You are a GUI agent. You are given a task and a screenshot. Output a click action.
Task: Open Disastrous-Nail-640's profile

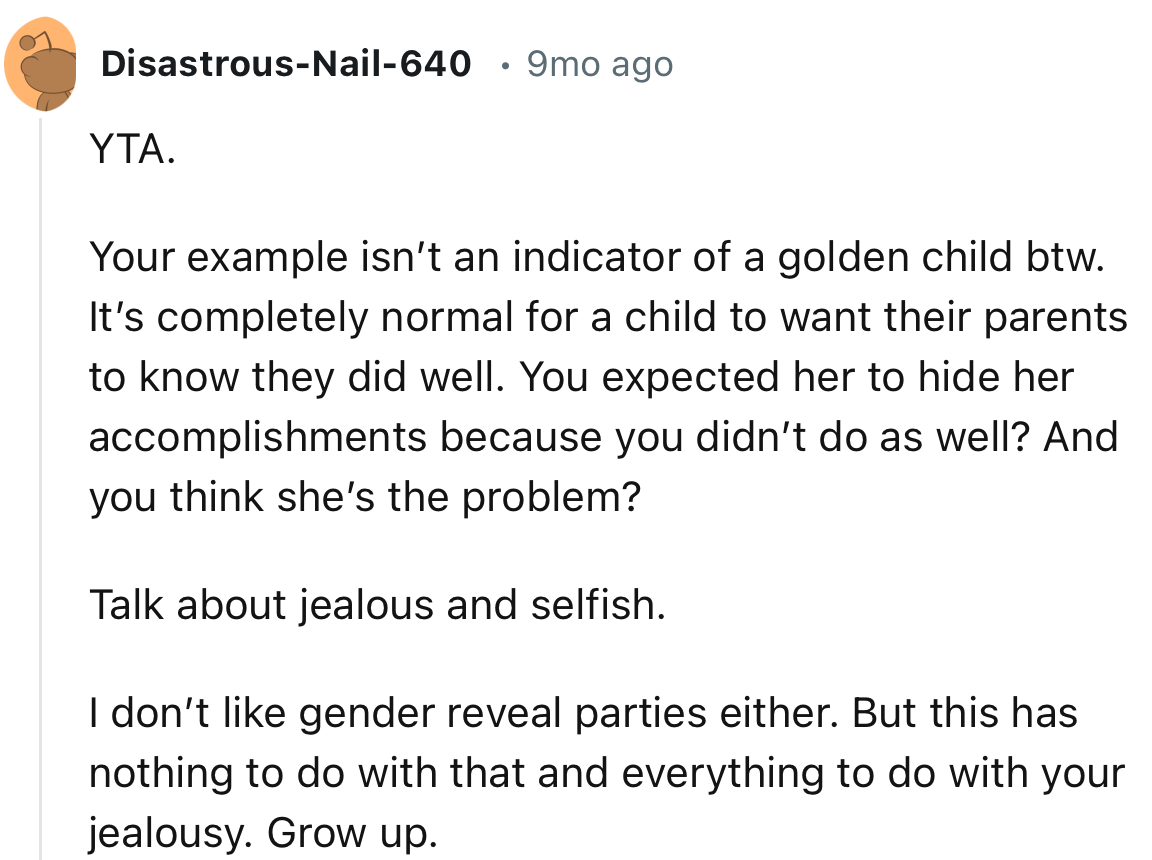(x=286, y=64)
